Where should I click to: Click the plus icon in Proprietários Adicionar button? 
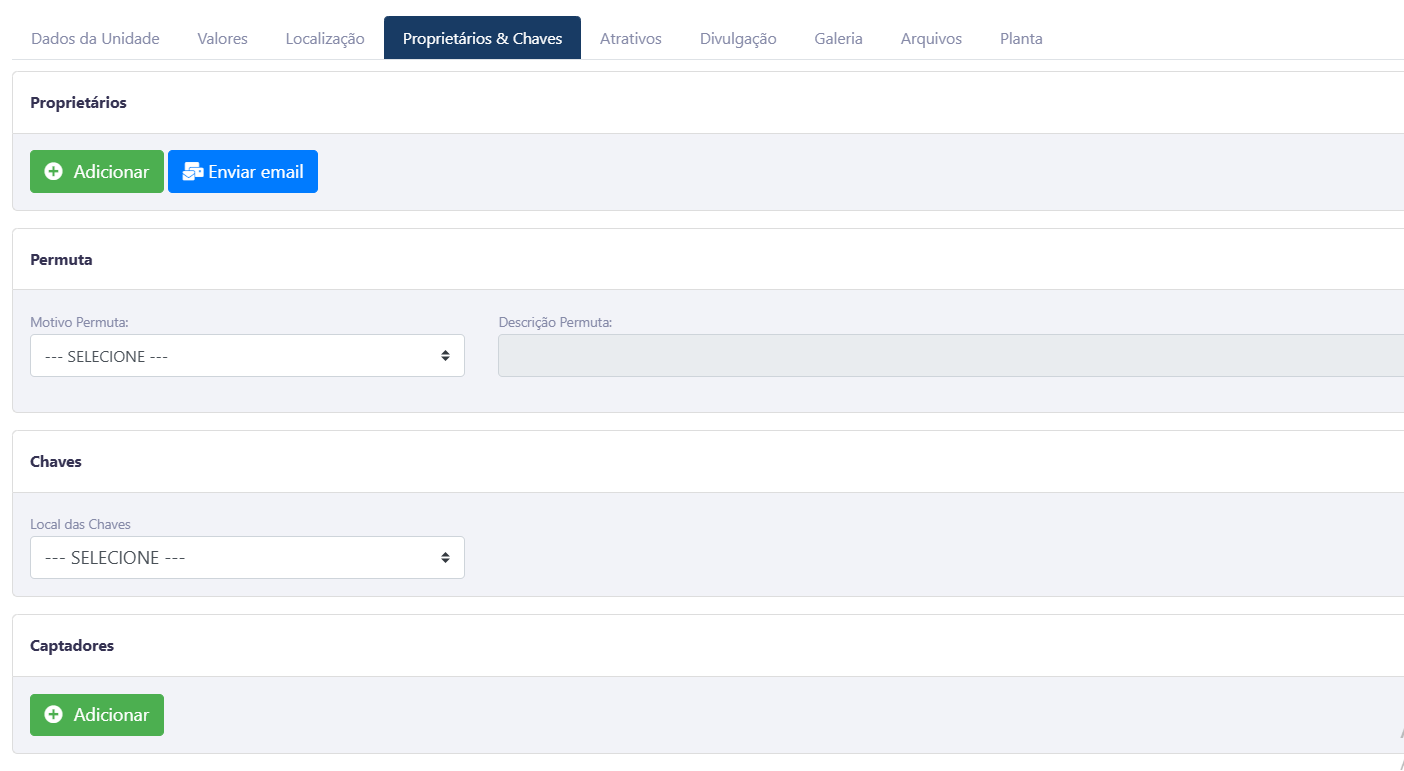click(x=54, y=172)
